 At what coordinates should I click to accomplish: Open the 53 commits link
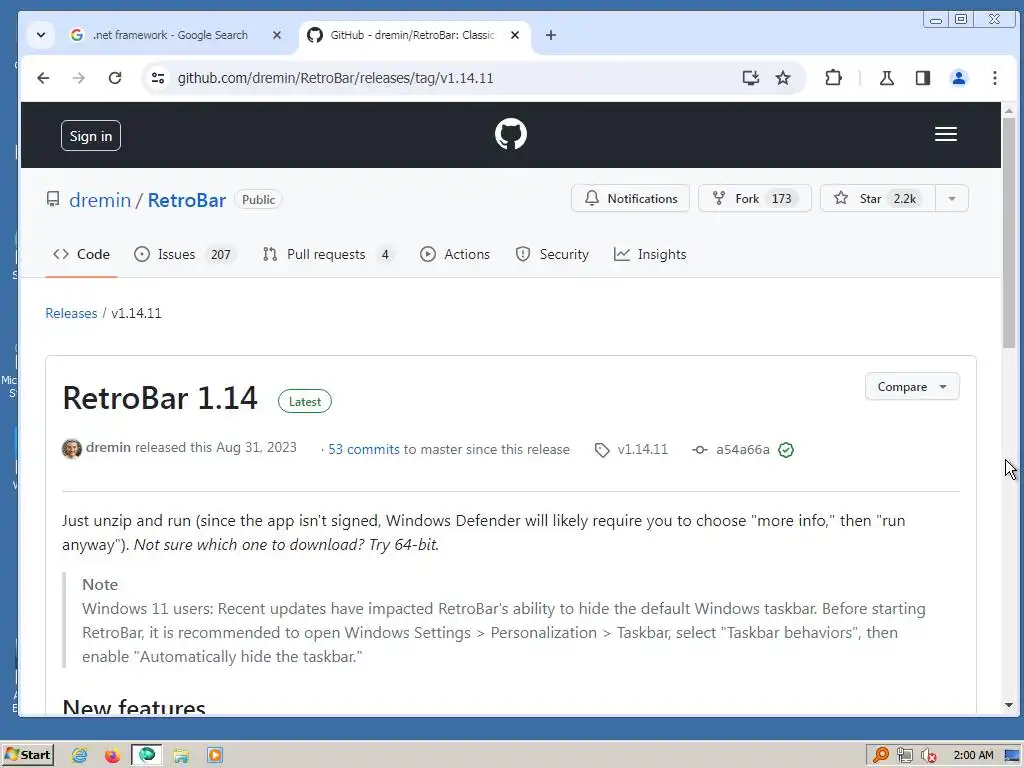tap(364, 450)
